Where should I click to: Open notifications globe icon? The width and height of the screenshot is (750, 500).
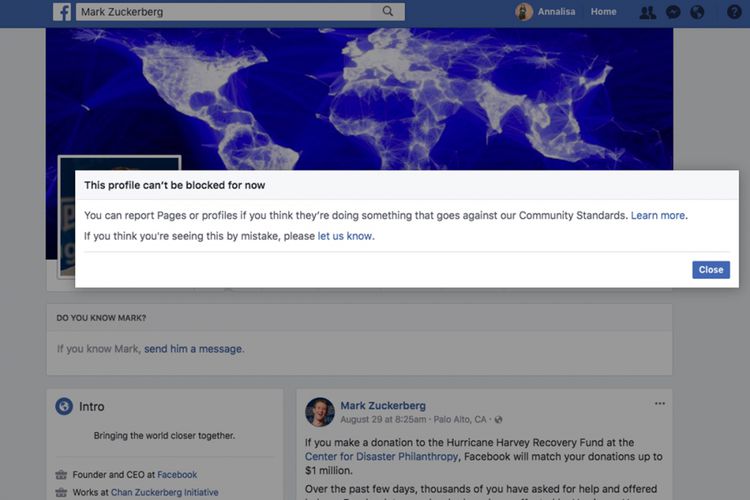coord(697,12)
